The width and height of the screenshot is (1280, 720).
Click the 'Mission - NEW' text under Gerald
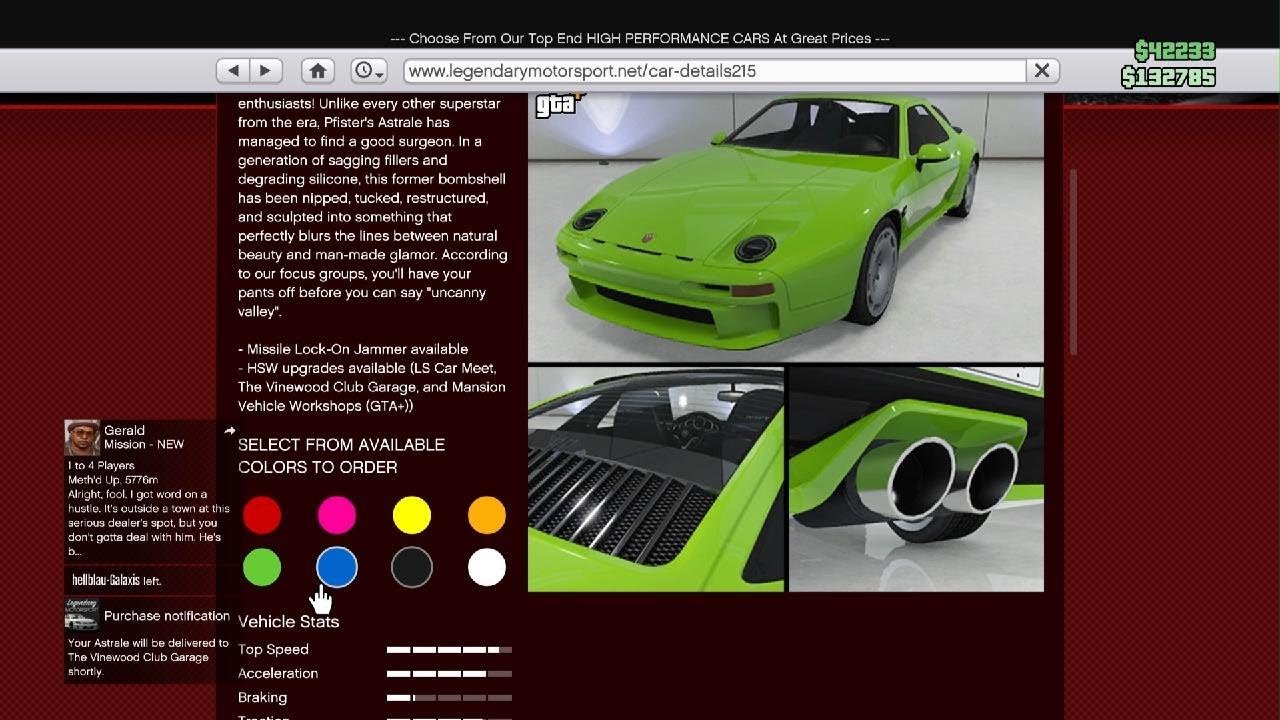pyautogui.click(x=144, y=445)
